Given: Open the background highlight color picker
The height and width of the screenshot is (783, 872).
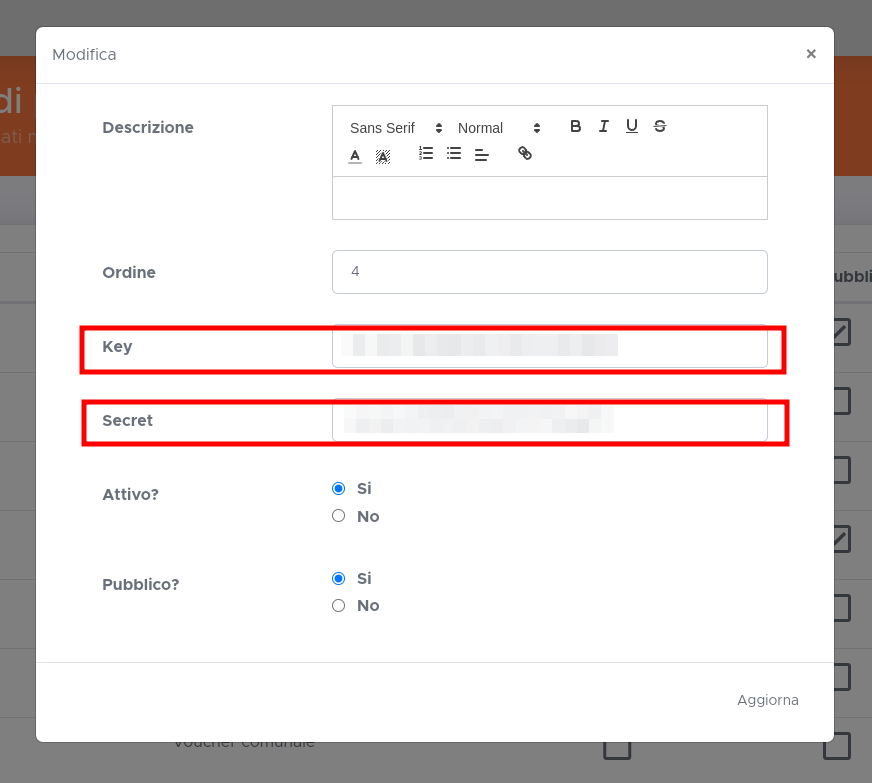Looking at the screenshot, I should pos(383,155).
